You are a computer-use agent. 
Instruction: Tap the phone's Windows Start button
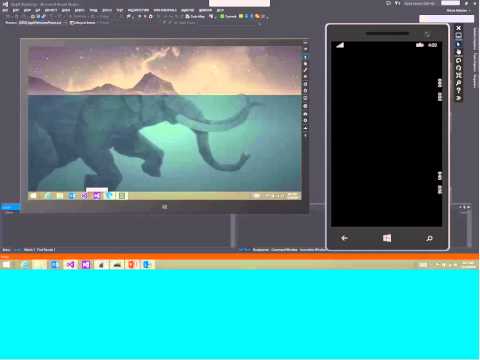387,238
